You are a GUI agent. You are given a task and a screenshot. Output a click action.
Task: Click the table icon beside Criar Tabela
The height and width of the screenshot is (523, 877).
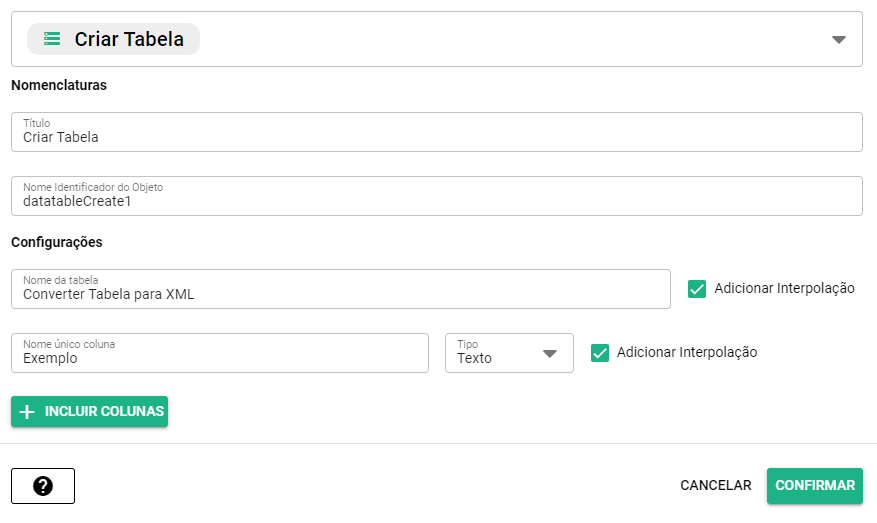coord(52,39)
